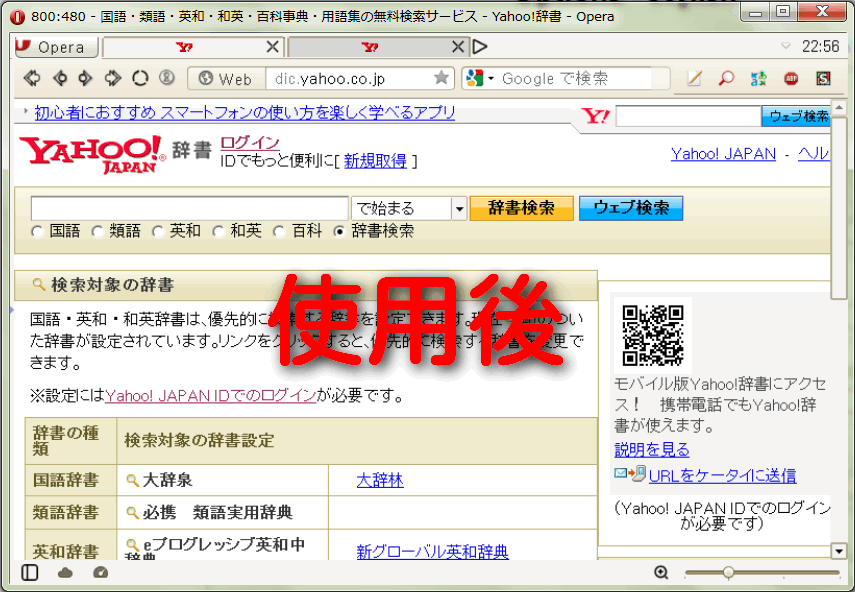This screenshot has width=855, height=592.
Task: Click the triangle button beside the tabs
Action: 480,47
